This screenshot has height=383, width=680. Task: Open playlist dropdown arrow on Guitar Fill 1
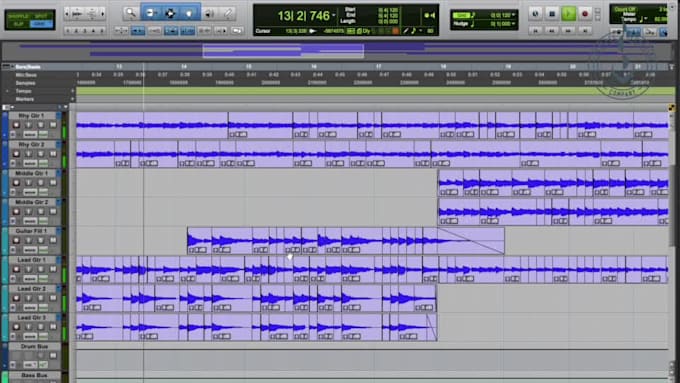59,231
